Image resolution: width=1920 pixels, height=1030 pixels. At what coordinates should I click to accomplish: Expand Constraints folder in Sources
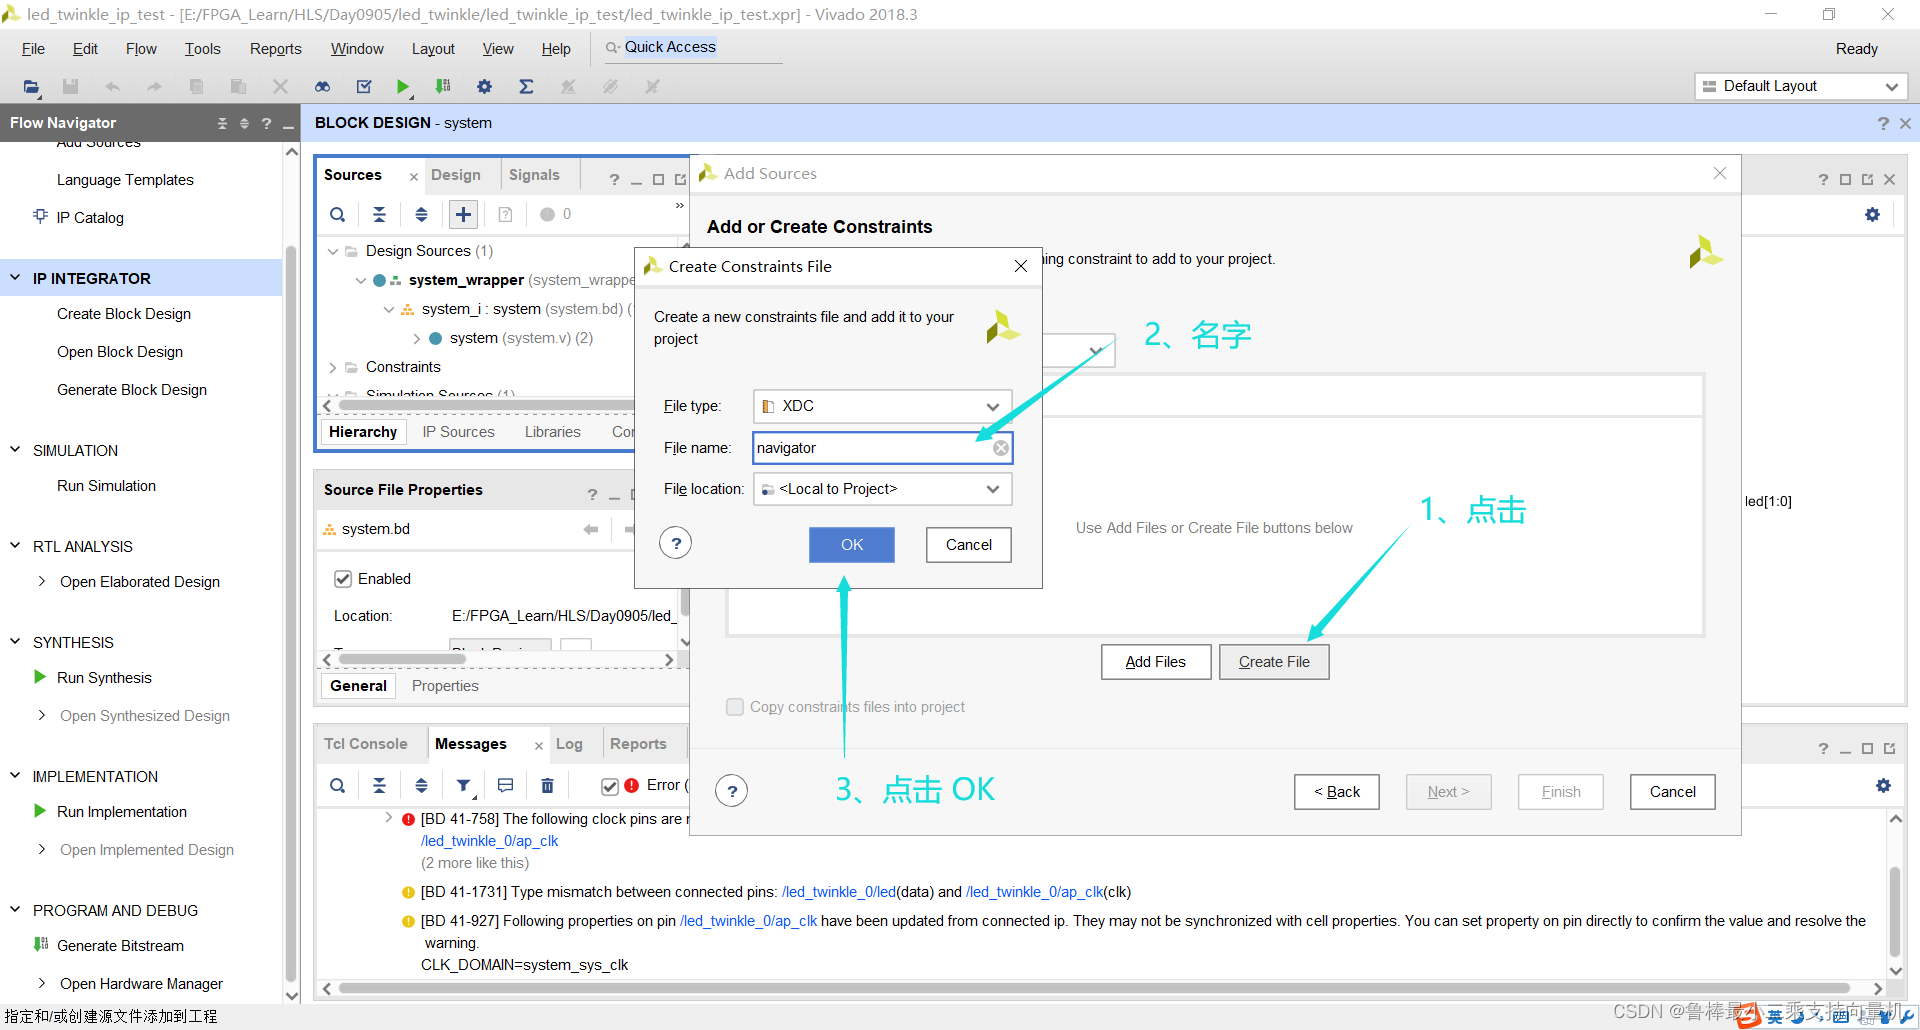(332, 367)
